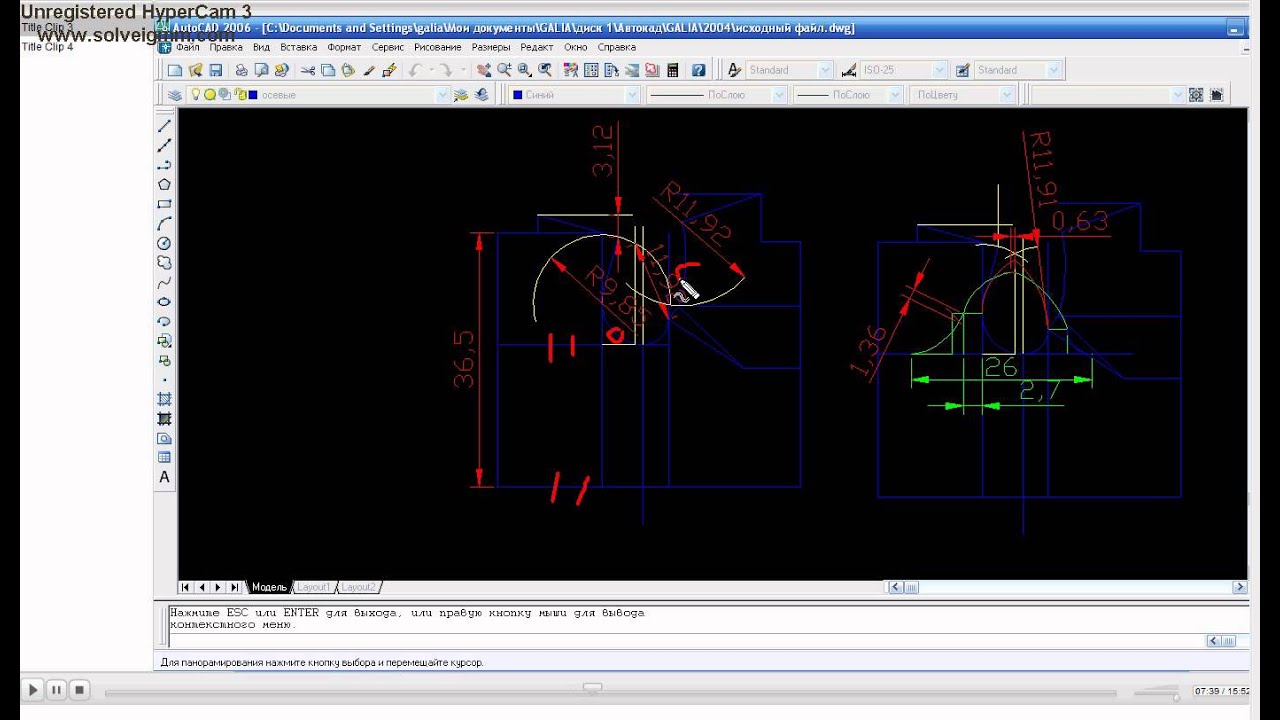Click the Save diskette icon
Screen dimensions: 1280x720
click(215, 70)
